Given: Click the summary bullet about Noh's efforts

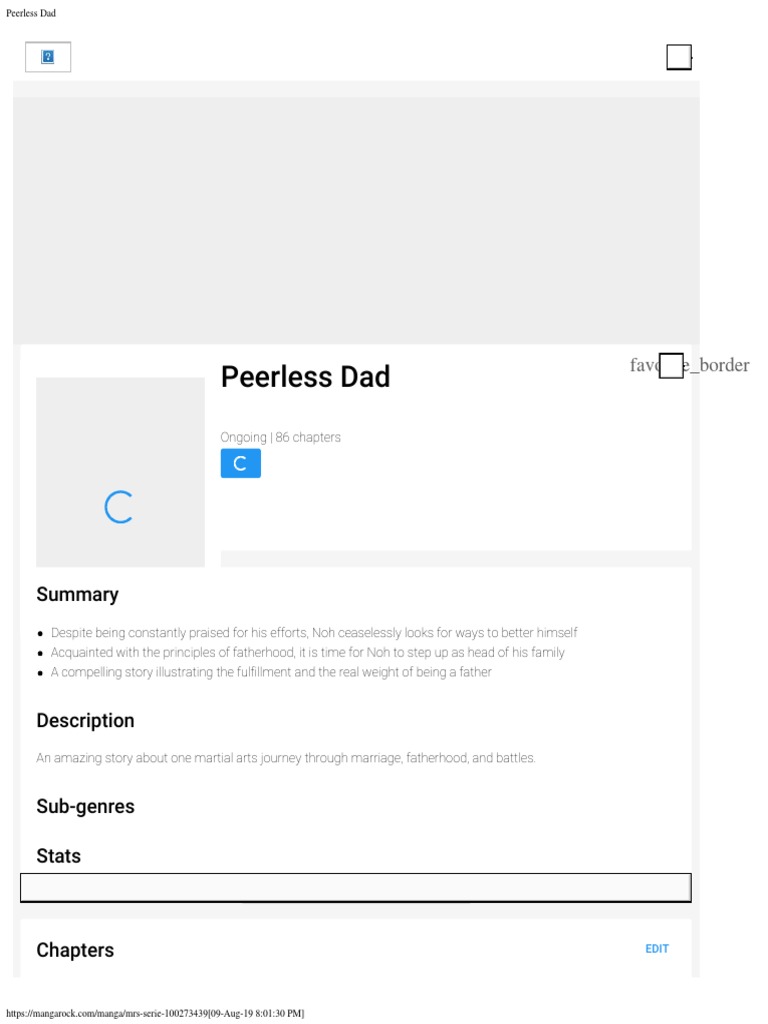Looking at the screenshot, I should (x=314, y=633).
